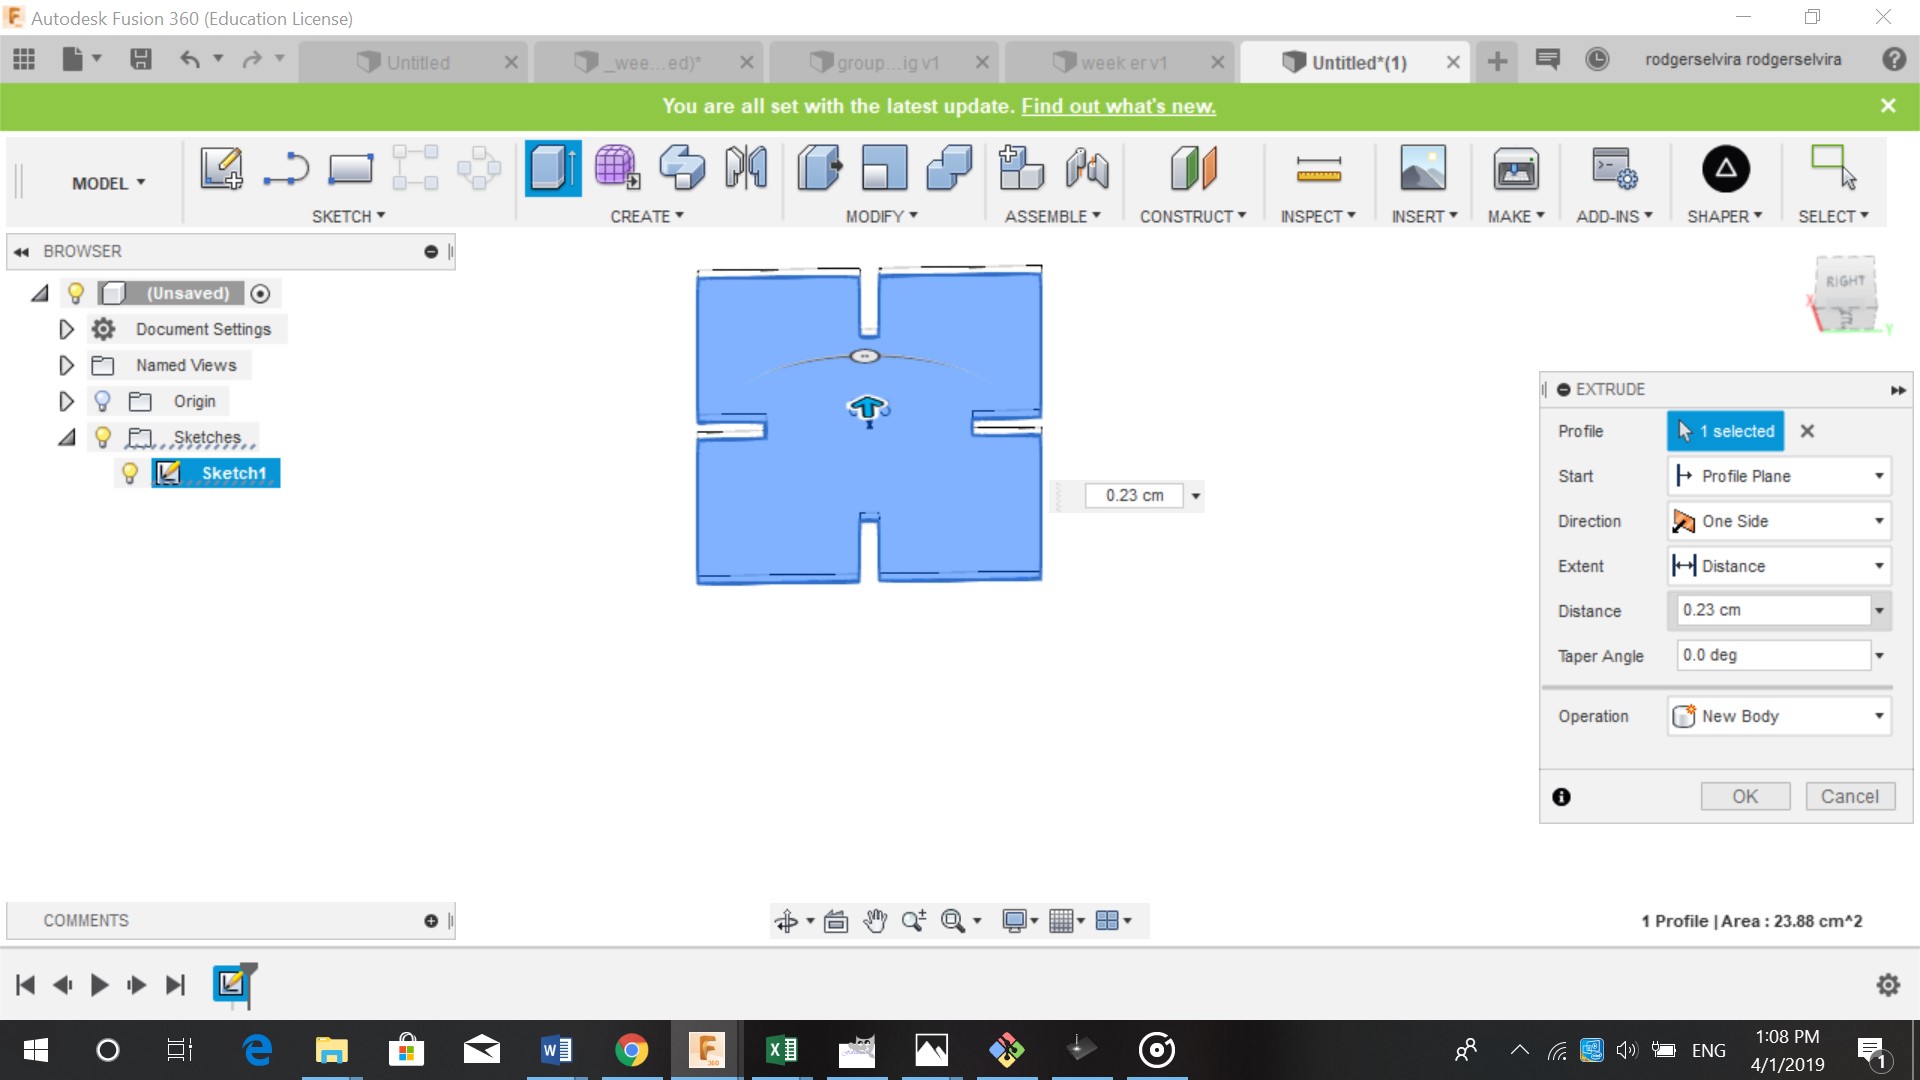Select the Create Sketch tool icon
1920x1080 pixels.
point(221,168)
